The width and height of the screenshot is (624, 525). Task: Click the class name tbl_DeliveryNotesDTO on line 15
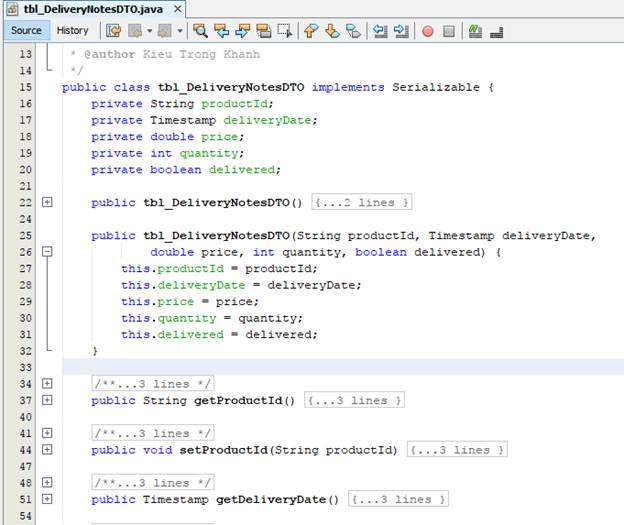(x=231, y=87)
